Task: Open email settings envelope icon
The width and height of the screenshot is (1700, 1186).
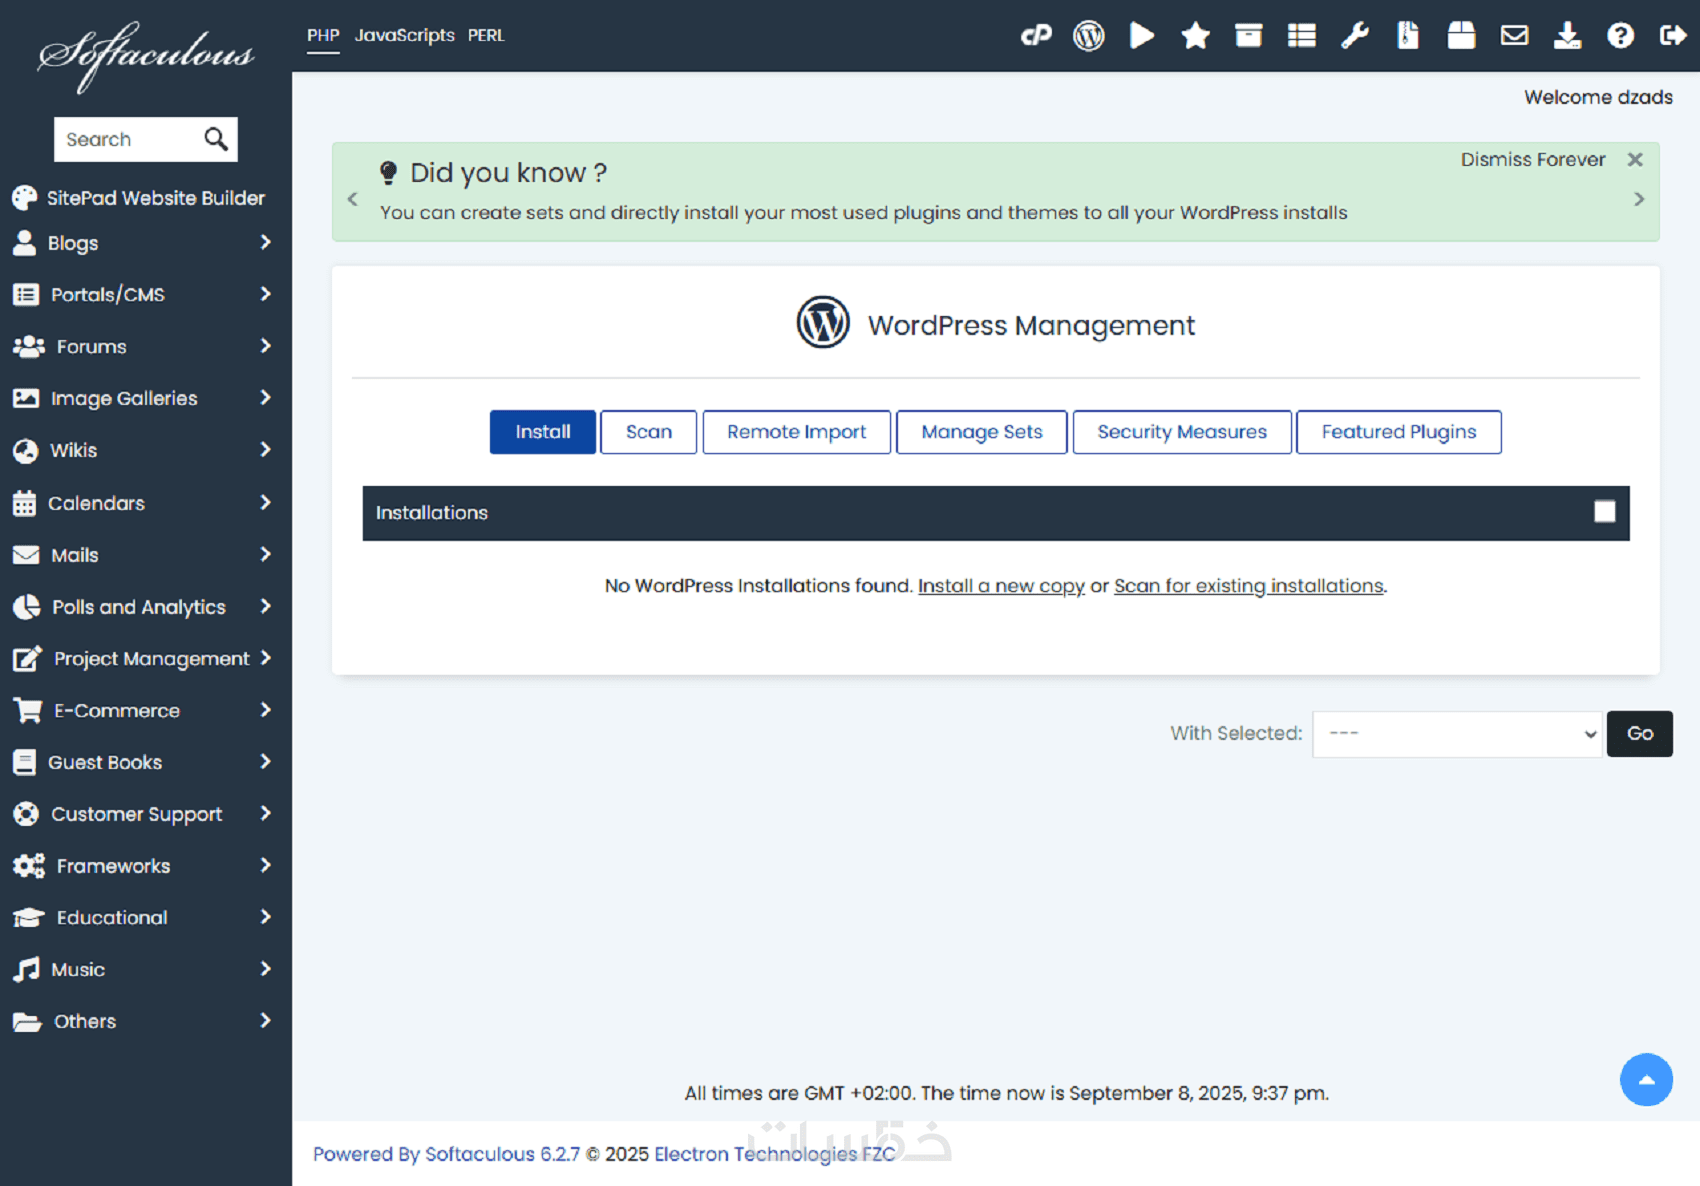Action: [x=1514, y=36]
